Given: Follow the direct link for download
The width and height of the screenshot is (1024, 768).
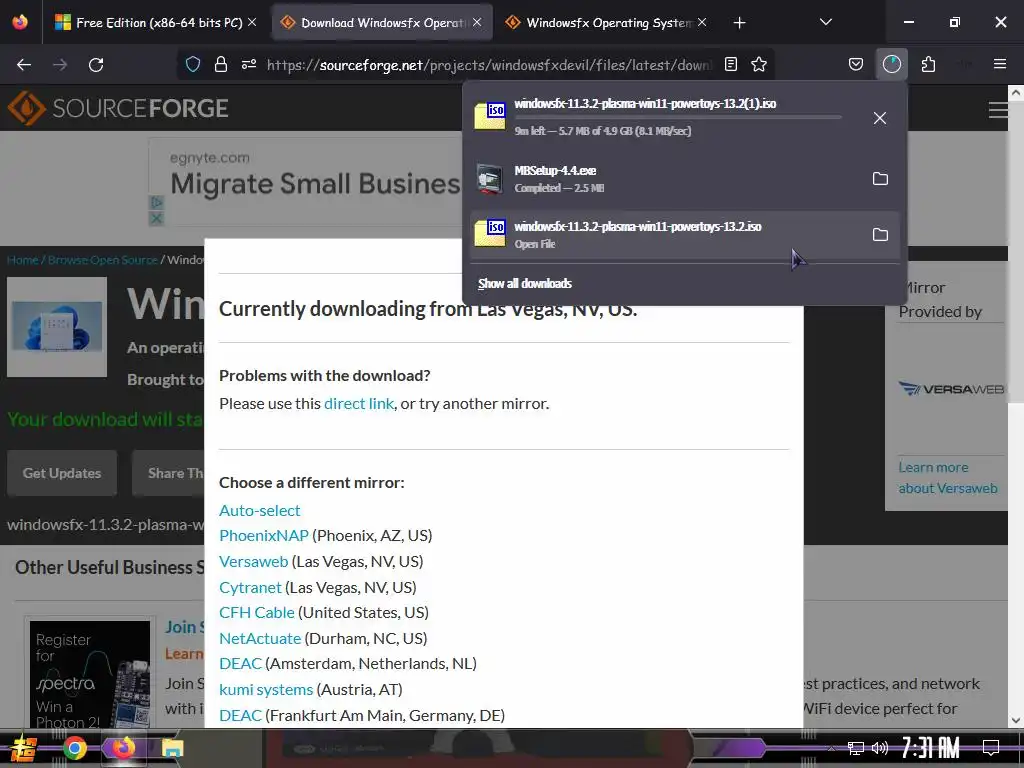Looking at the screenshot, I should (x=359, y=404).
